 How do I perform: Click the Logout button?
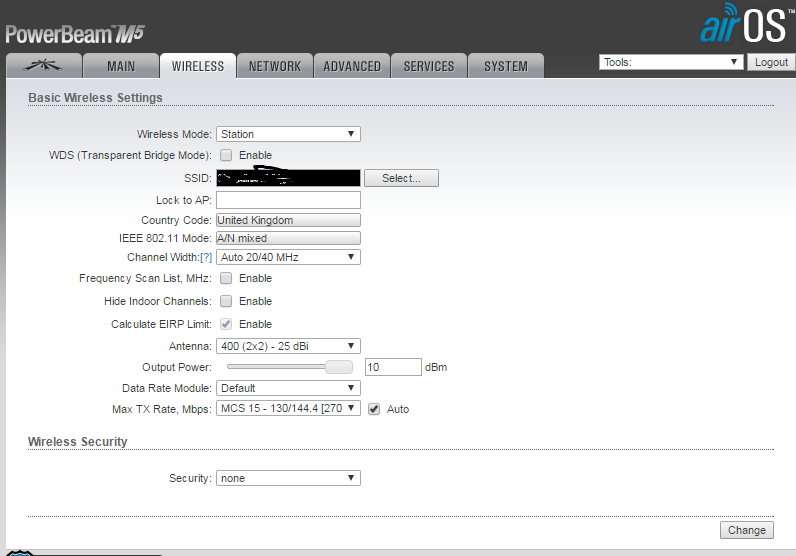771,62
